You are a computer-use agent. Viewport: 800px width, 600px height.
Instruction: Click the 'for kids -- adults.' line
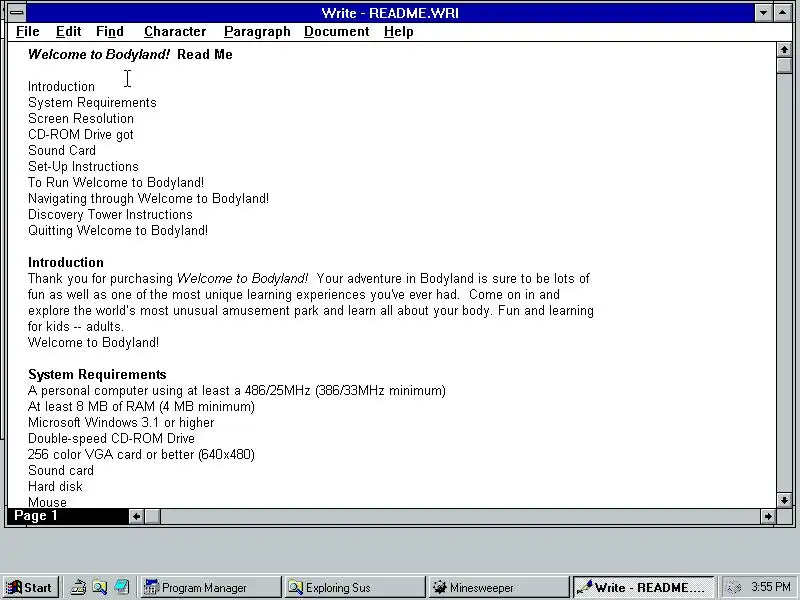[76, 327]
